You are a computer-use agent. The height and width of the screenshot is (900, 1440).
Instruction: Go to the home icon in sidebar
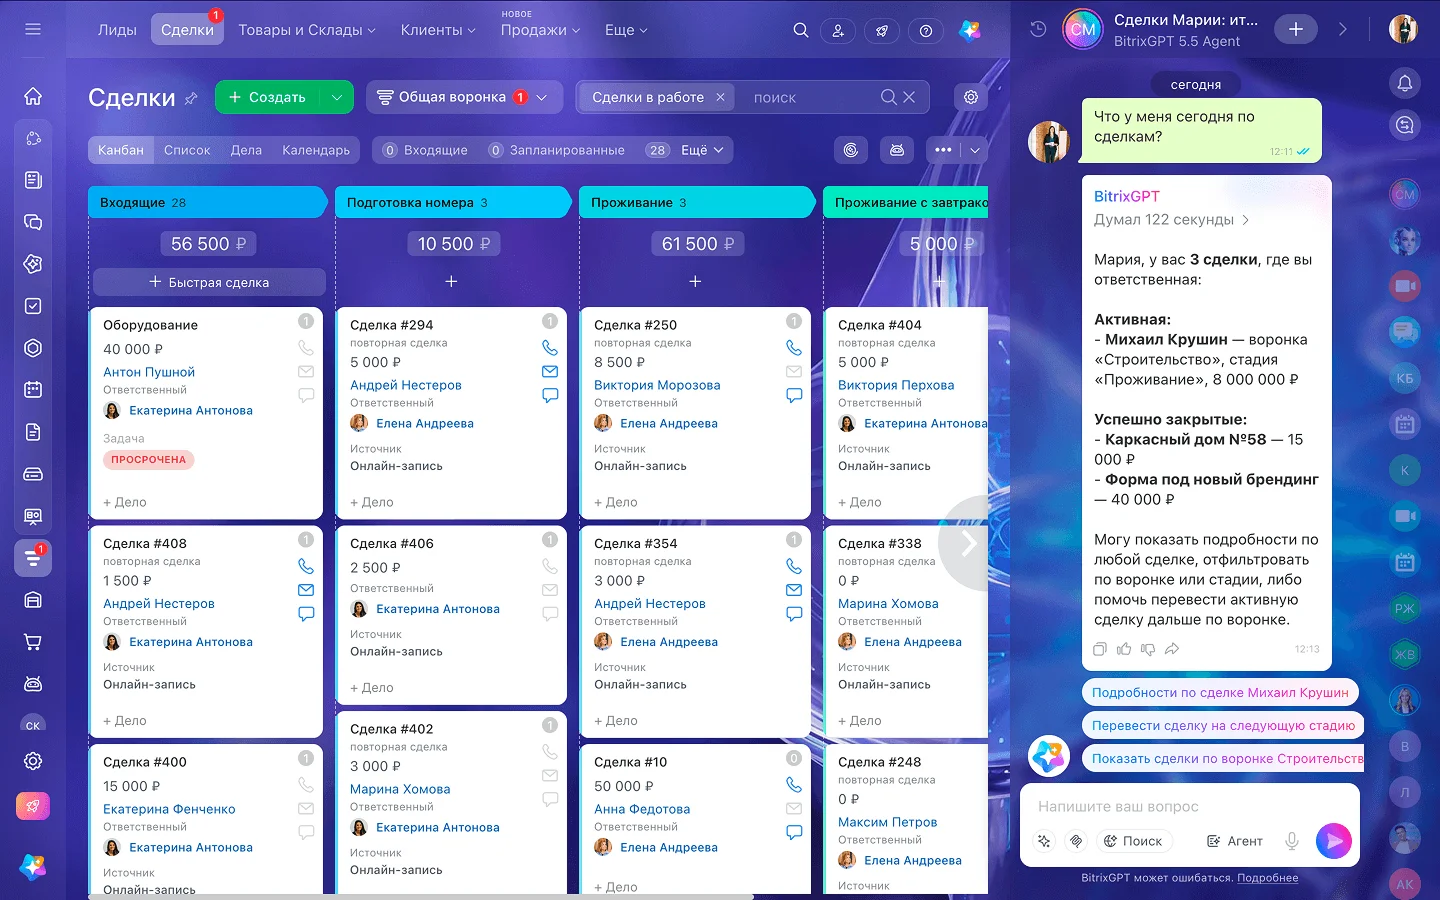33,96
